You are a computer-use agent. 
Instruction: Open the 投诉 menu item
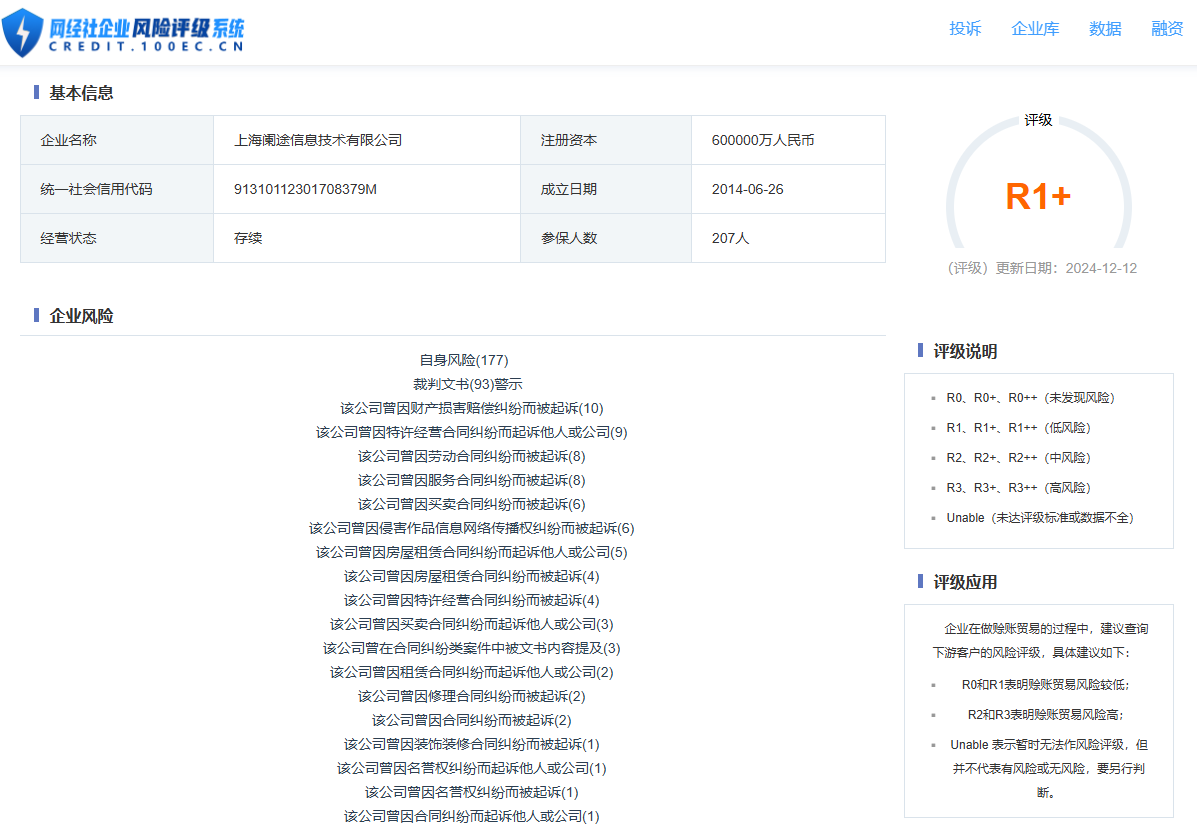(965, 29)
